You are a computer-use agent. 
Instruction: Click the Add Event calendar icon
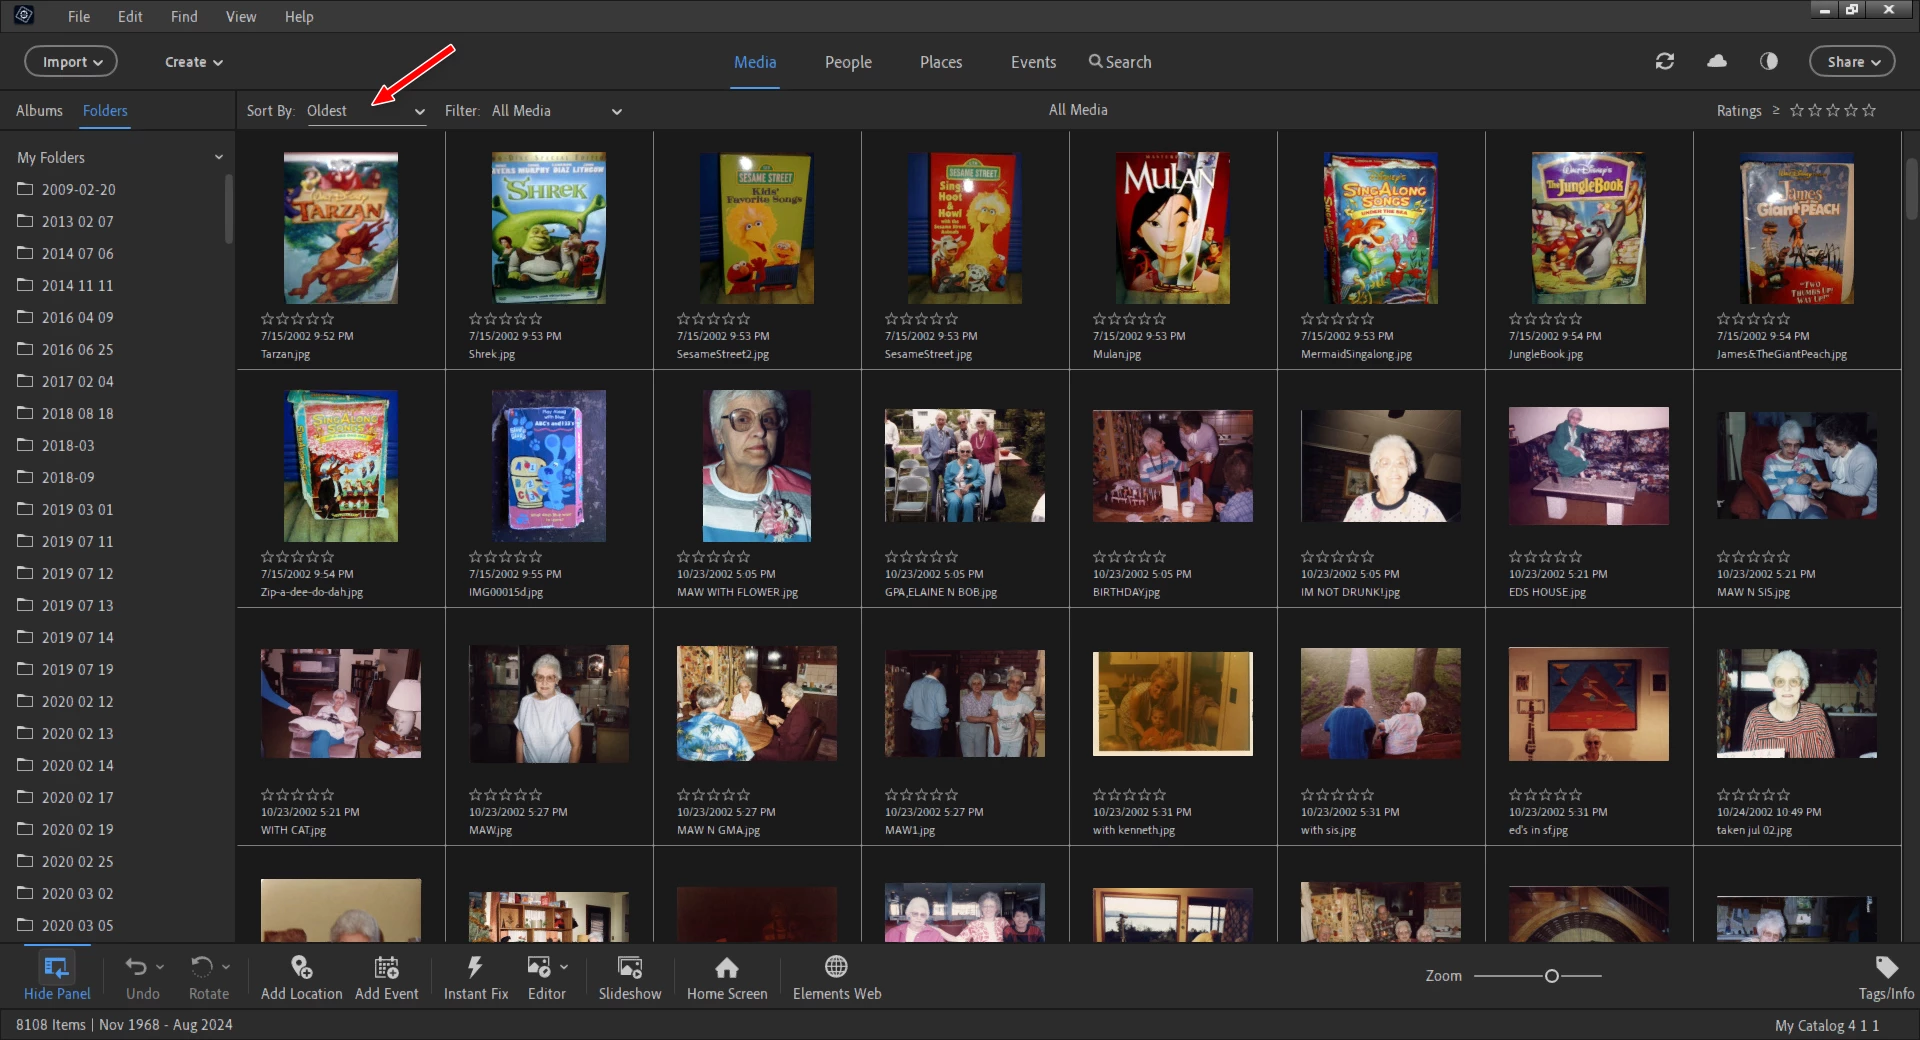tap(386, 967)
